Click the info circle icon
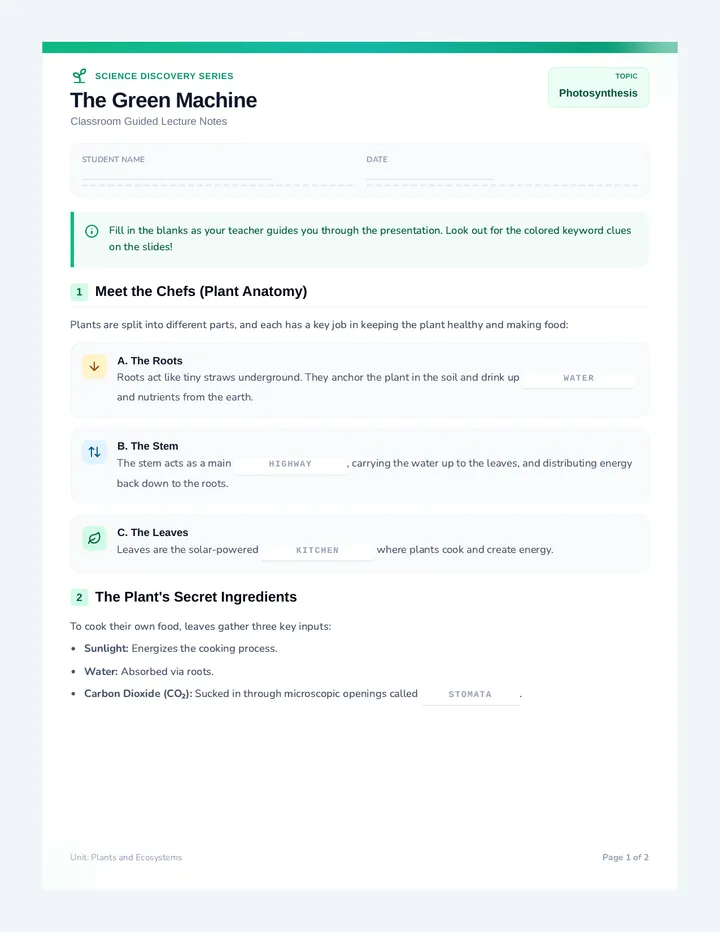Image resolution: width=720 pixels, height=932 pixels. tap(92, 231)
